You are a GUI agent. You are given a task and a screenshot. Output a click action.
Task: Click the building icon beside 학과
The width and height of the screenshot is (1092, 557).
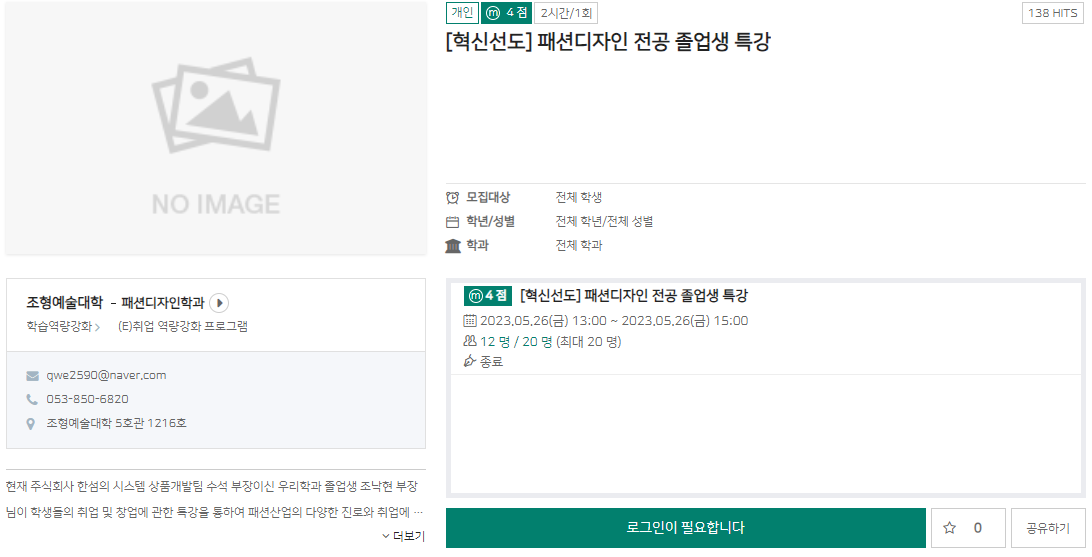point(453,246)
